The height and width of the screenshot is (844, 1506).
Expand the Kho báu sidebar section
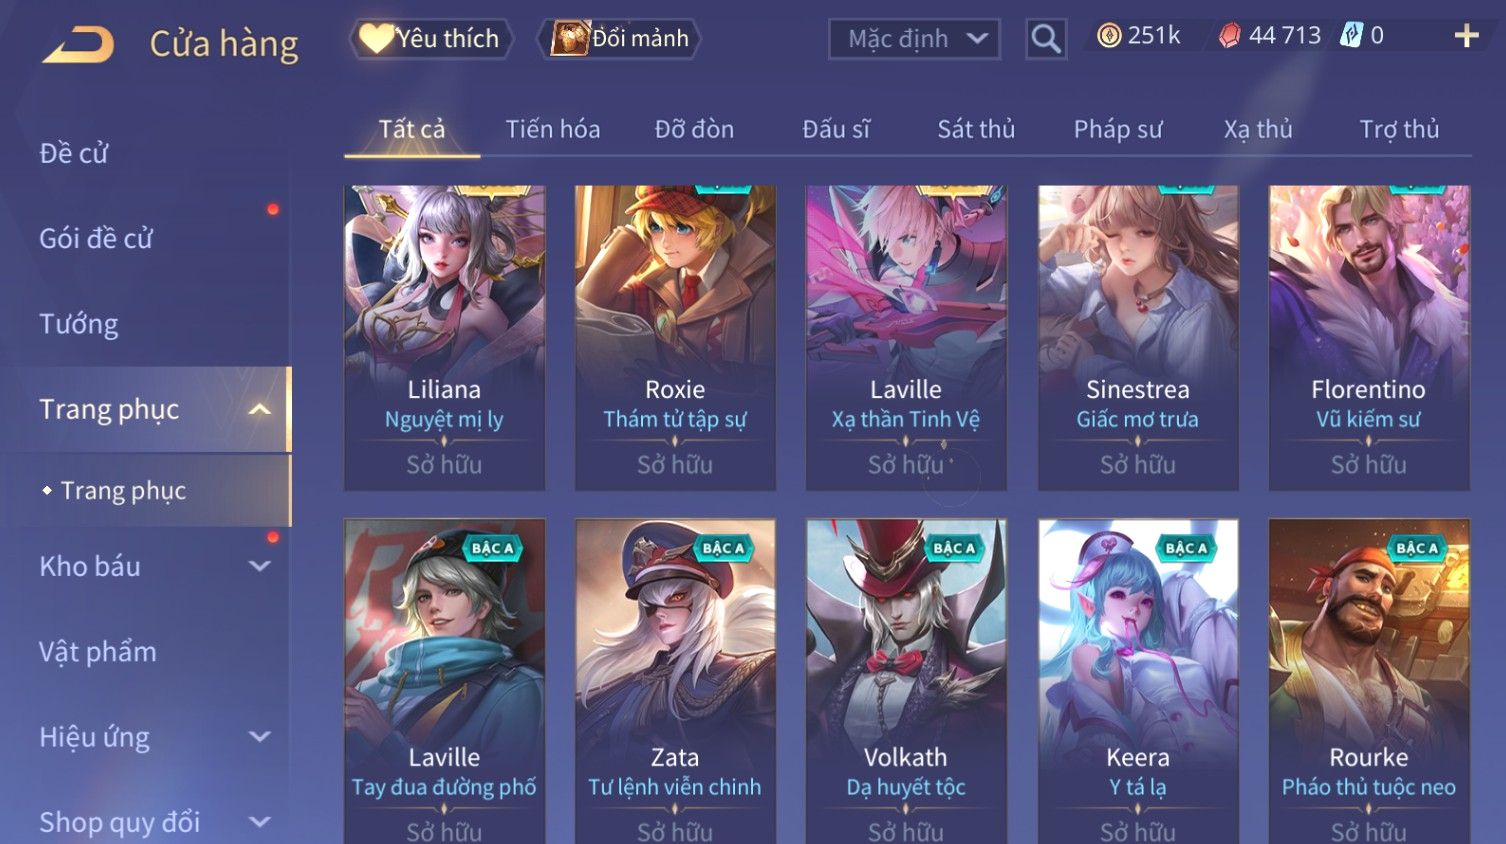260,566
